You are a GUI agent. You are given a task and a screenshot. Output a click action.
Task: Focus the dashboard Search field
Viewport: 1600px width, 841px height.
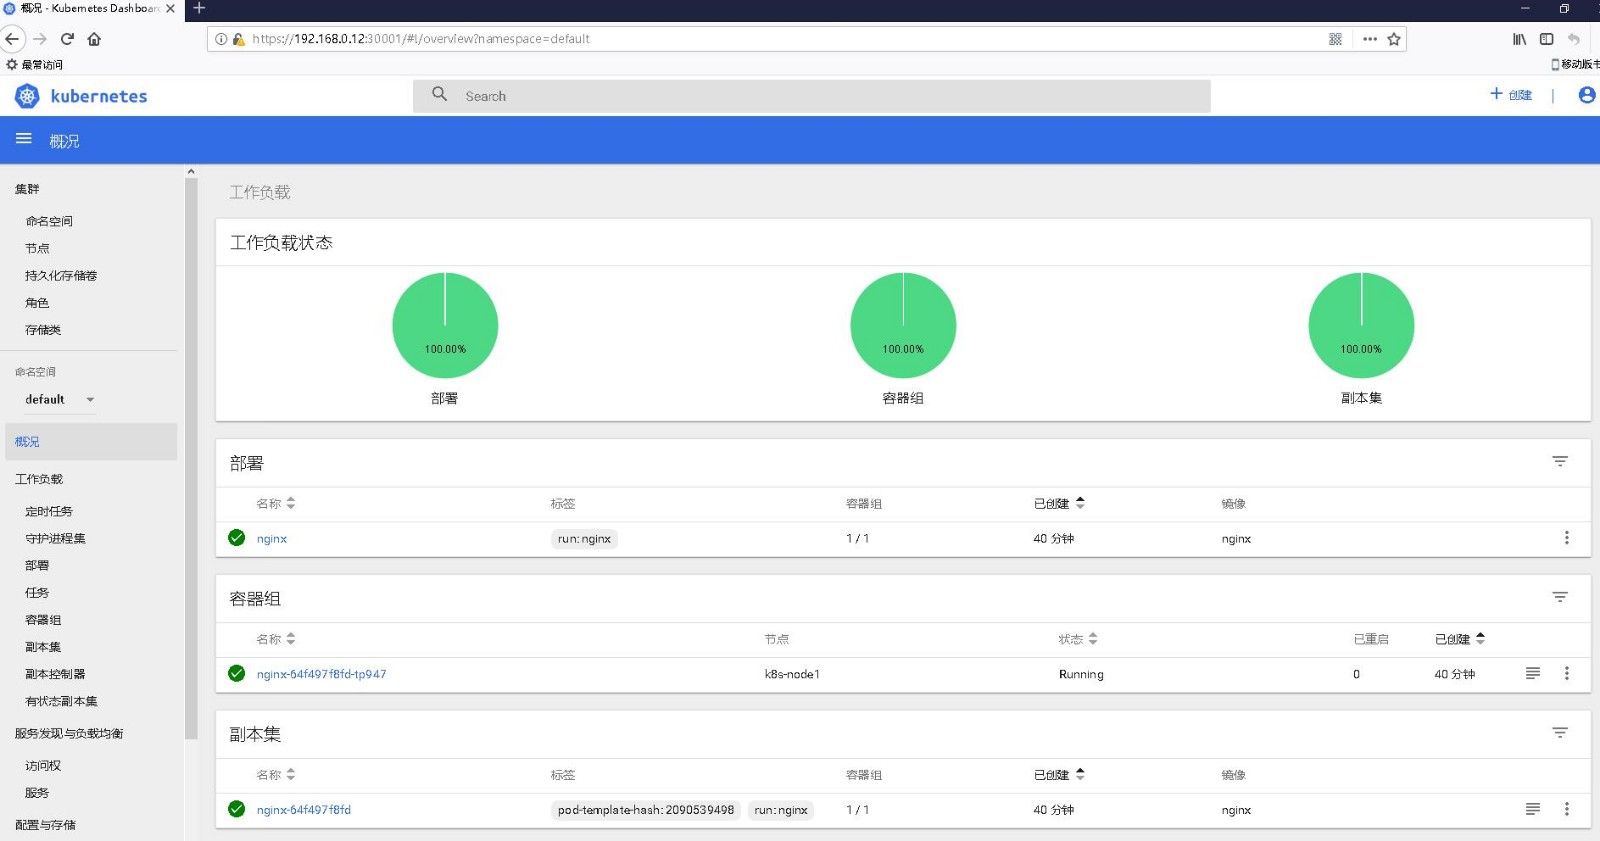(x=811, y=96)
